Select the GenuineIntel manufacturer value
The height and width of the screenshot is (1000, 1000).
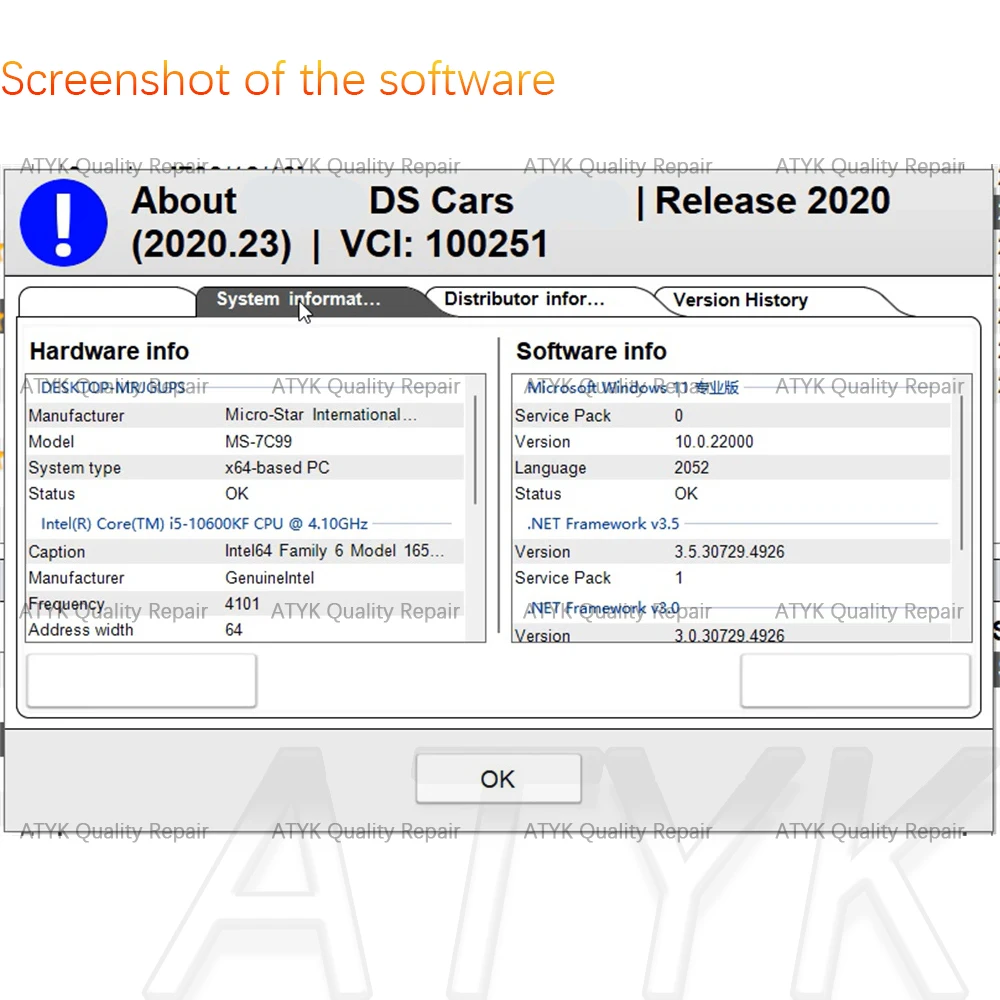click(269, 578)
